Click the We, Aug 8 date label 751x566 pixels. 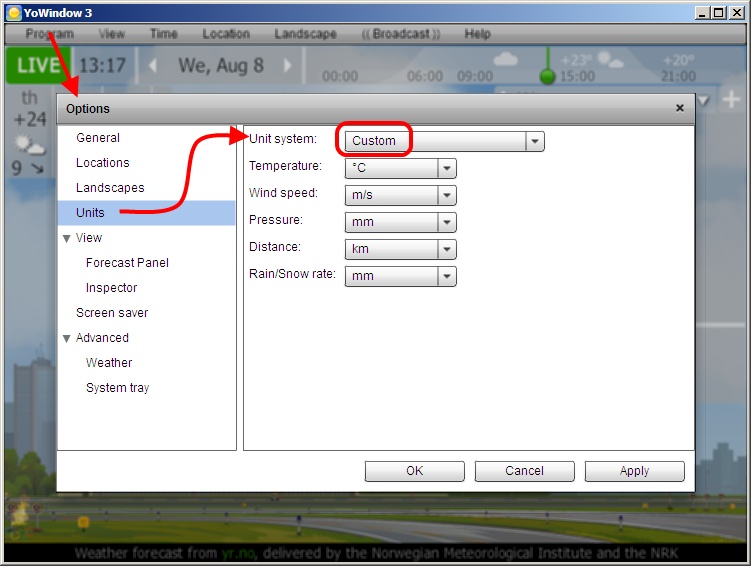click(221, 66)
